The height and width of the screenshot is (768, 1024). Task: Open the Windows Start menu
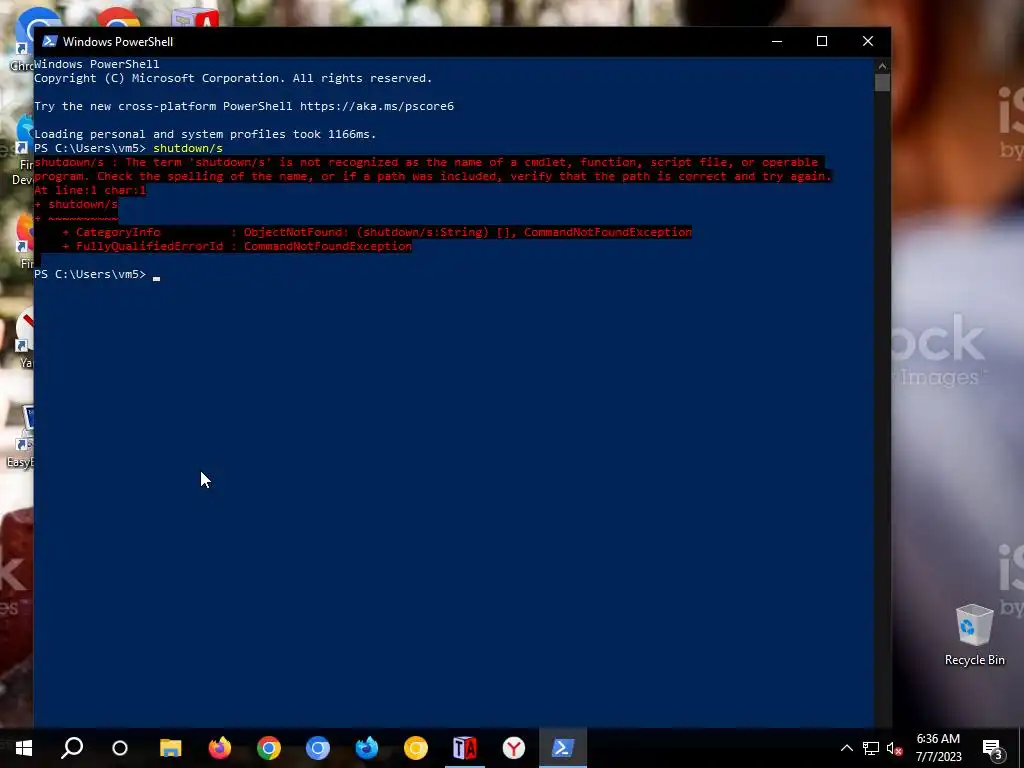(x=24, y=748)
